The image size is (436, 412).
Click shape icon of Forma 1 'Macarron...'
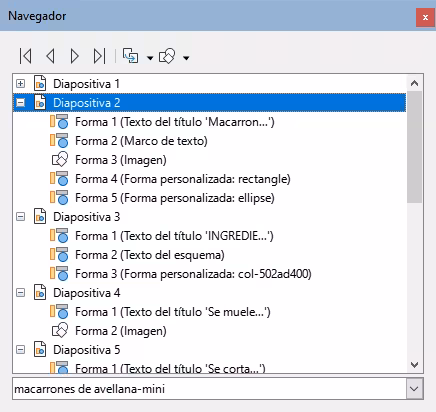(x=59, y=122)
